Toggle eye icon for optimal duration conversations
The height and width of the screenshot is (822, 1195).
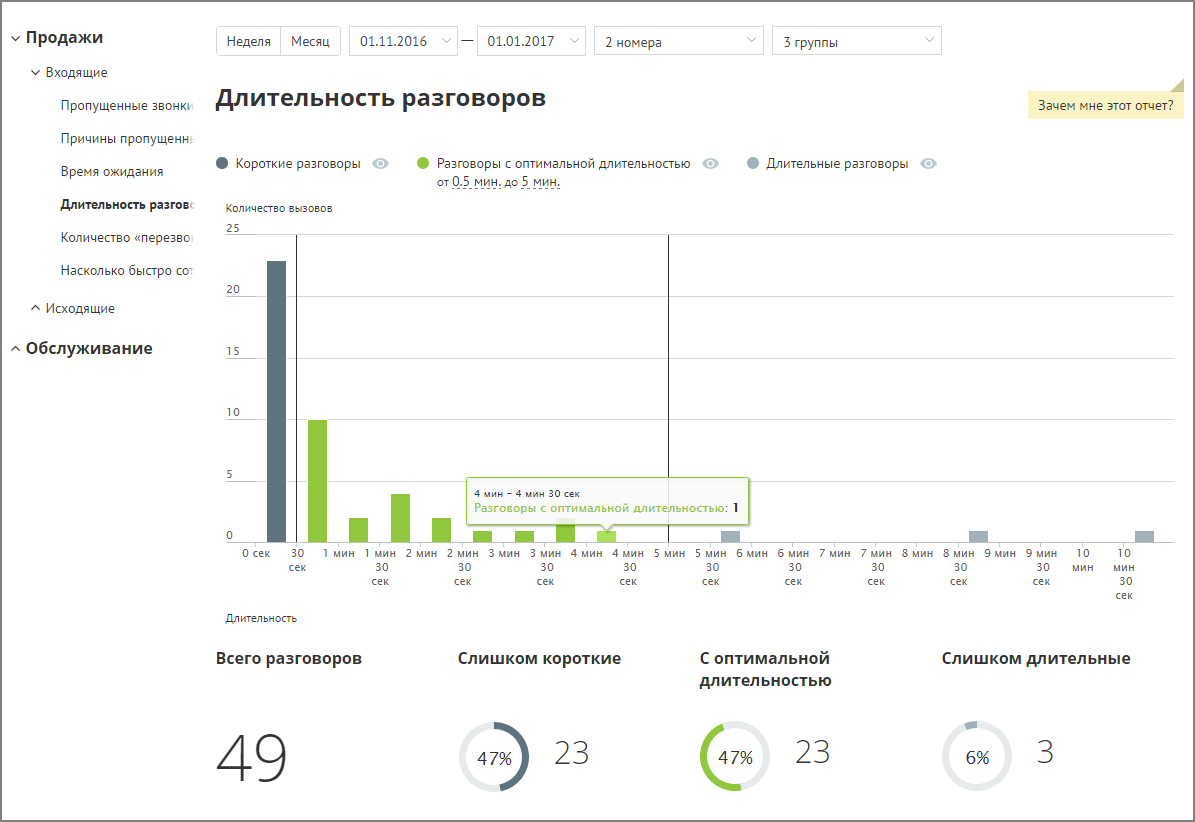point(710,164)
